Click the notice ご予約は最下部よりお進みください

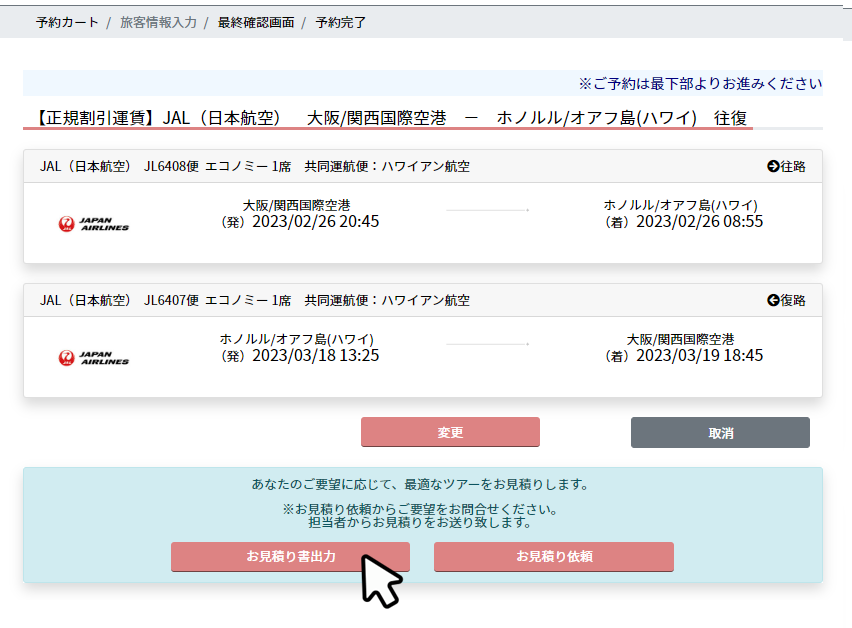point(700,83)
